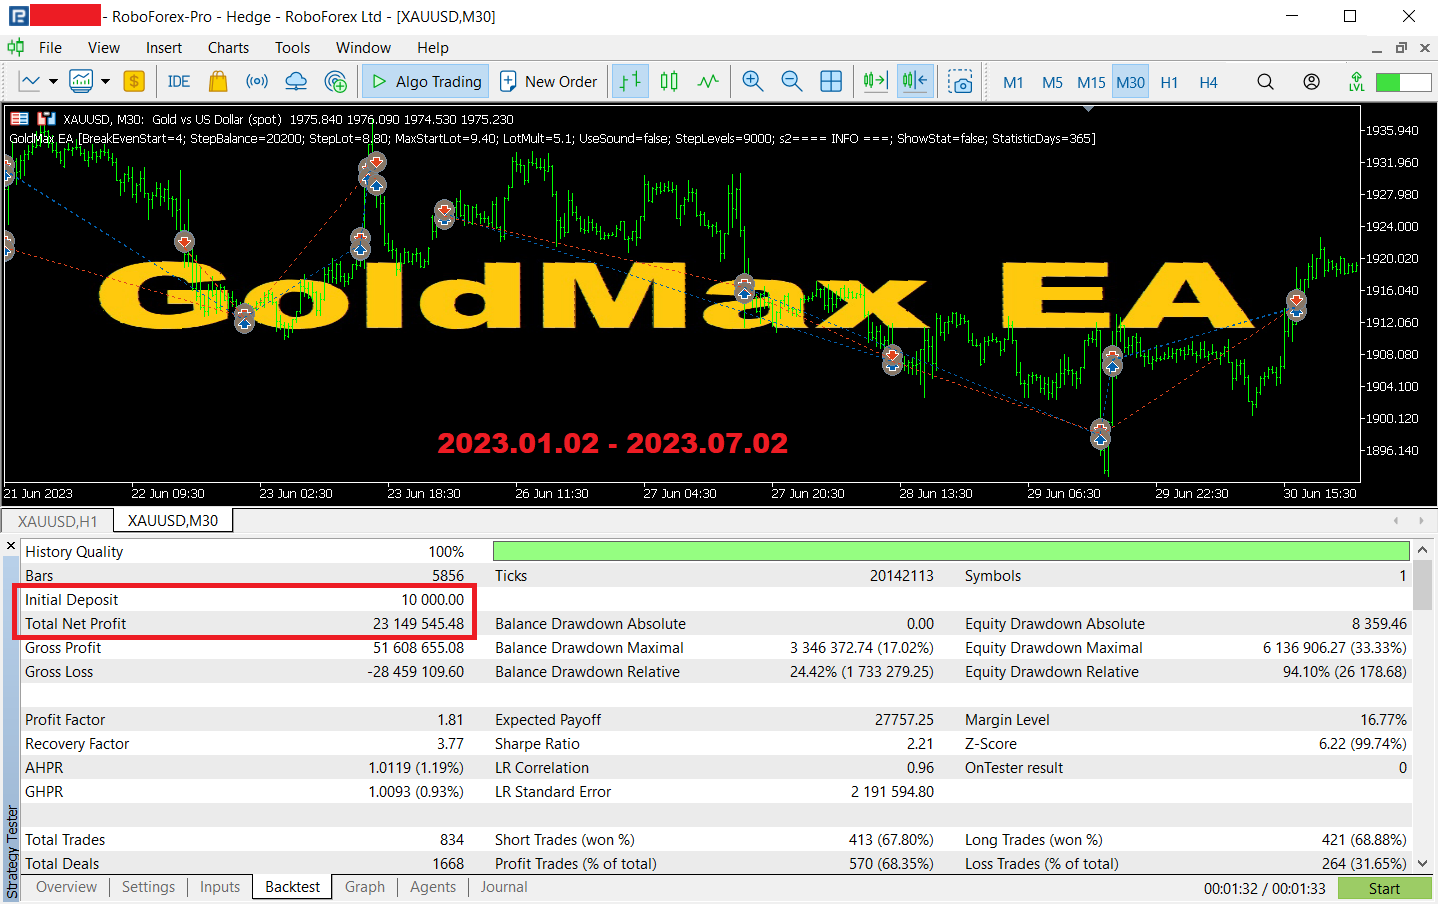Switch chart to line chart type

coord(708,82)
